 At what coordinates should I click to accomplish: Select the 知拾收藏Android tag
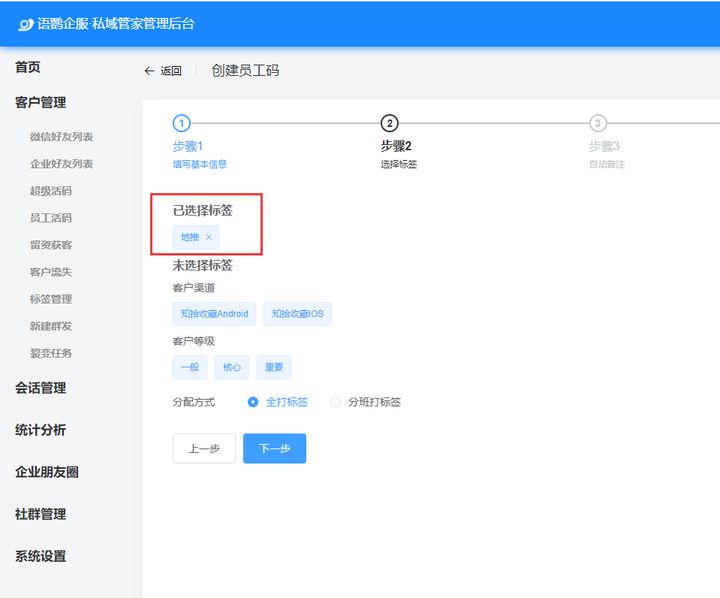[214, 314]
